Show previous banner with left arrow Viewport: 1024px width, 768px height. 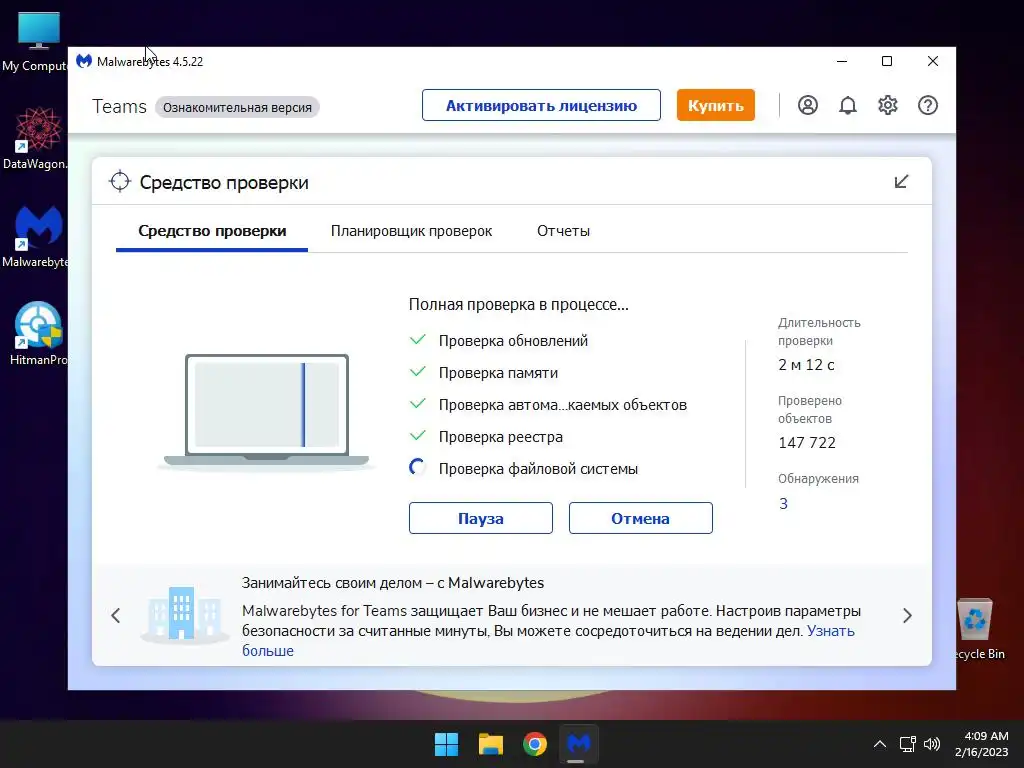[x=116, y=615]
